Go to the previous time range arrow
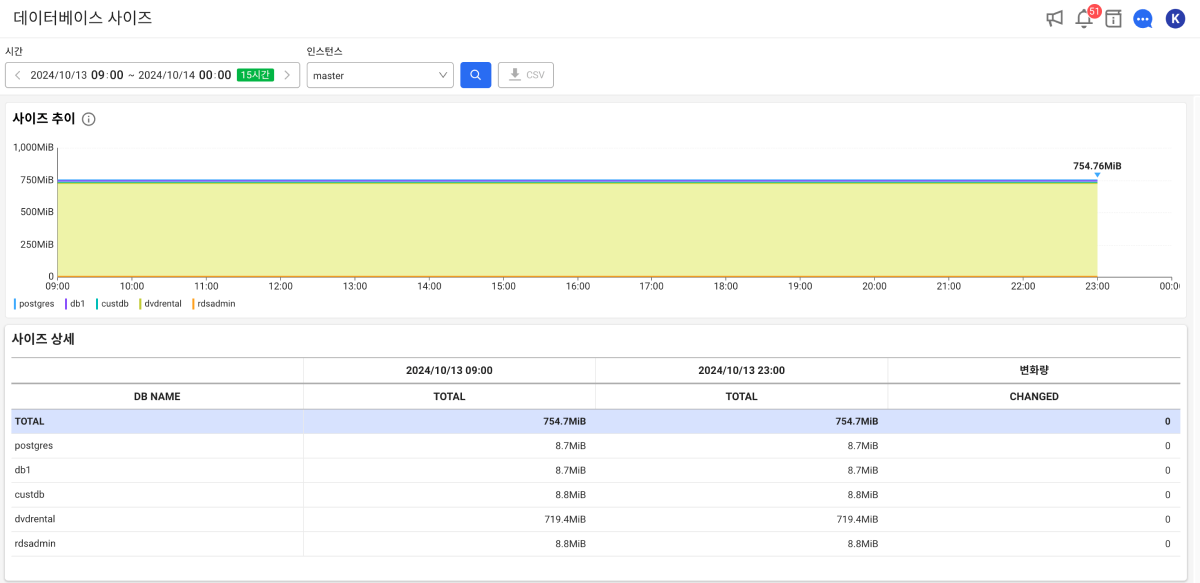1200x583 pixels. coord(18,75)
